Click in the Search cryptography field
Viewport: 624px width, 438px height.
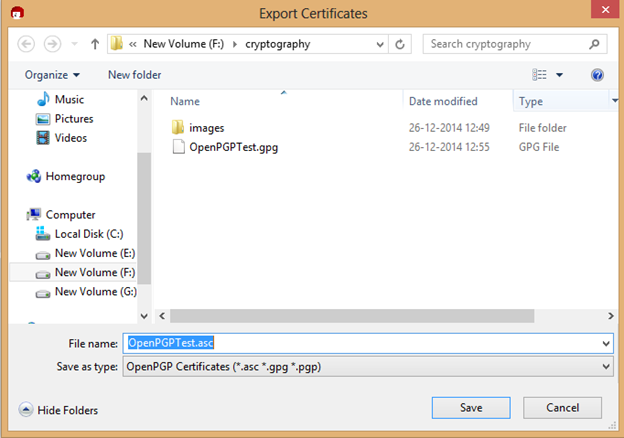point(505,44)
